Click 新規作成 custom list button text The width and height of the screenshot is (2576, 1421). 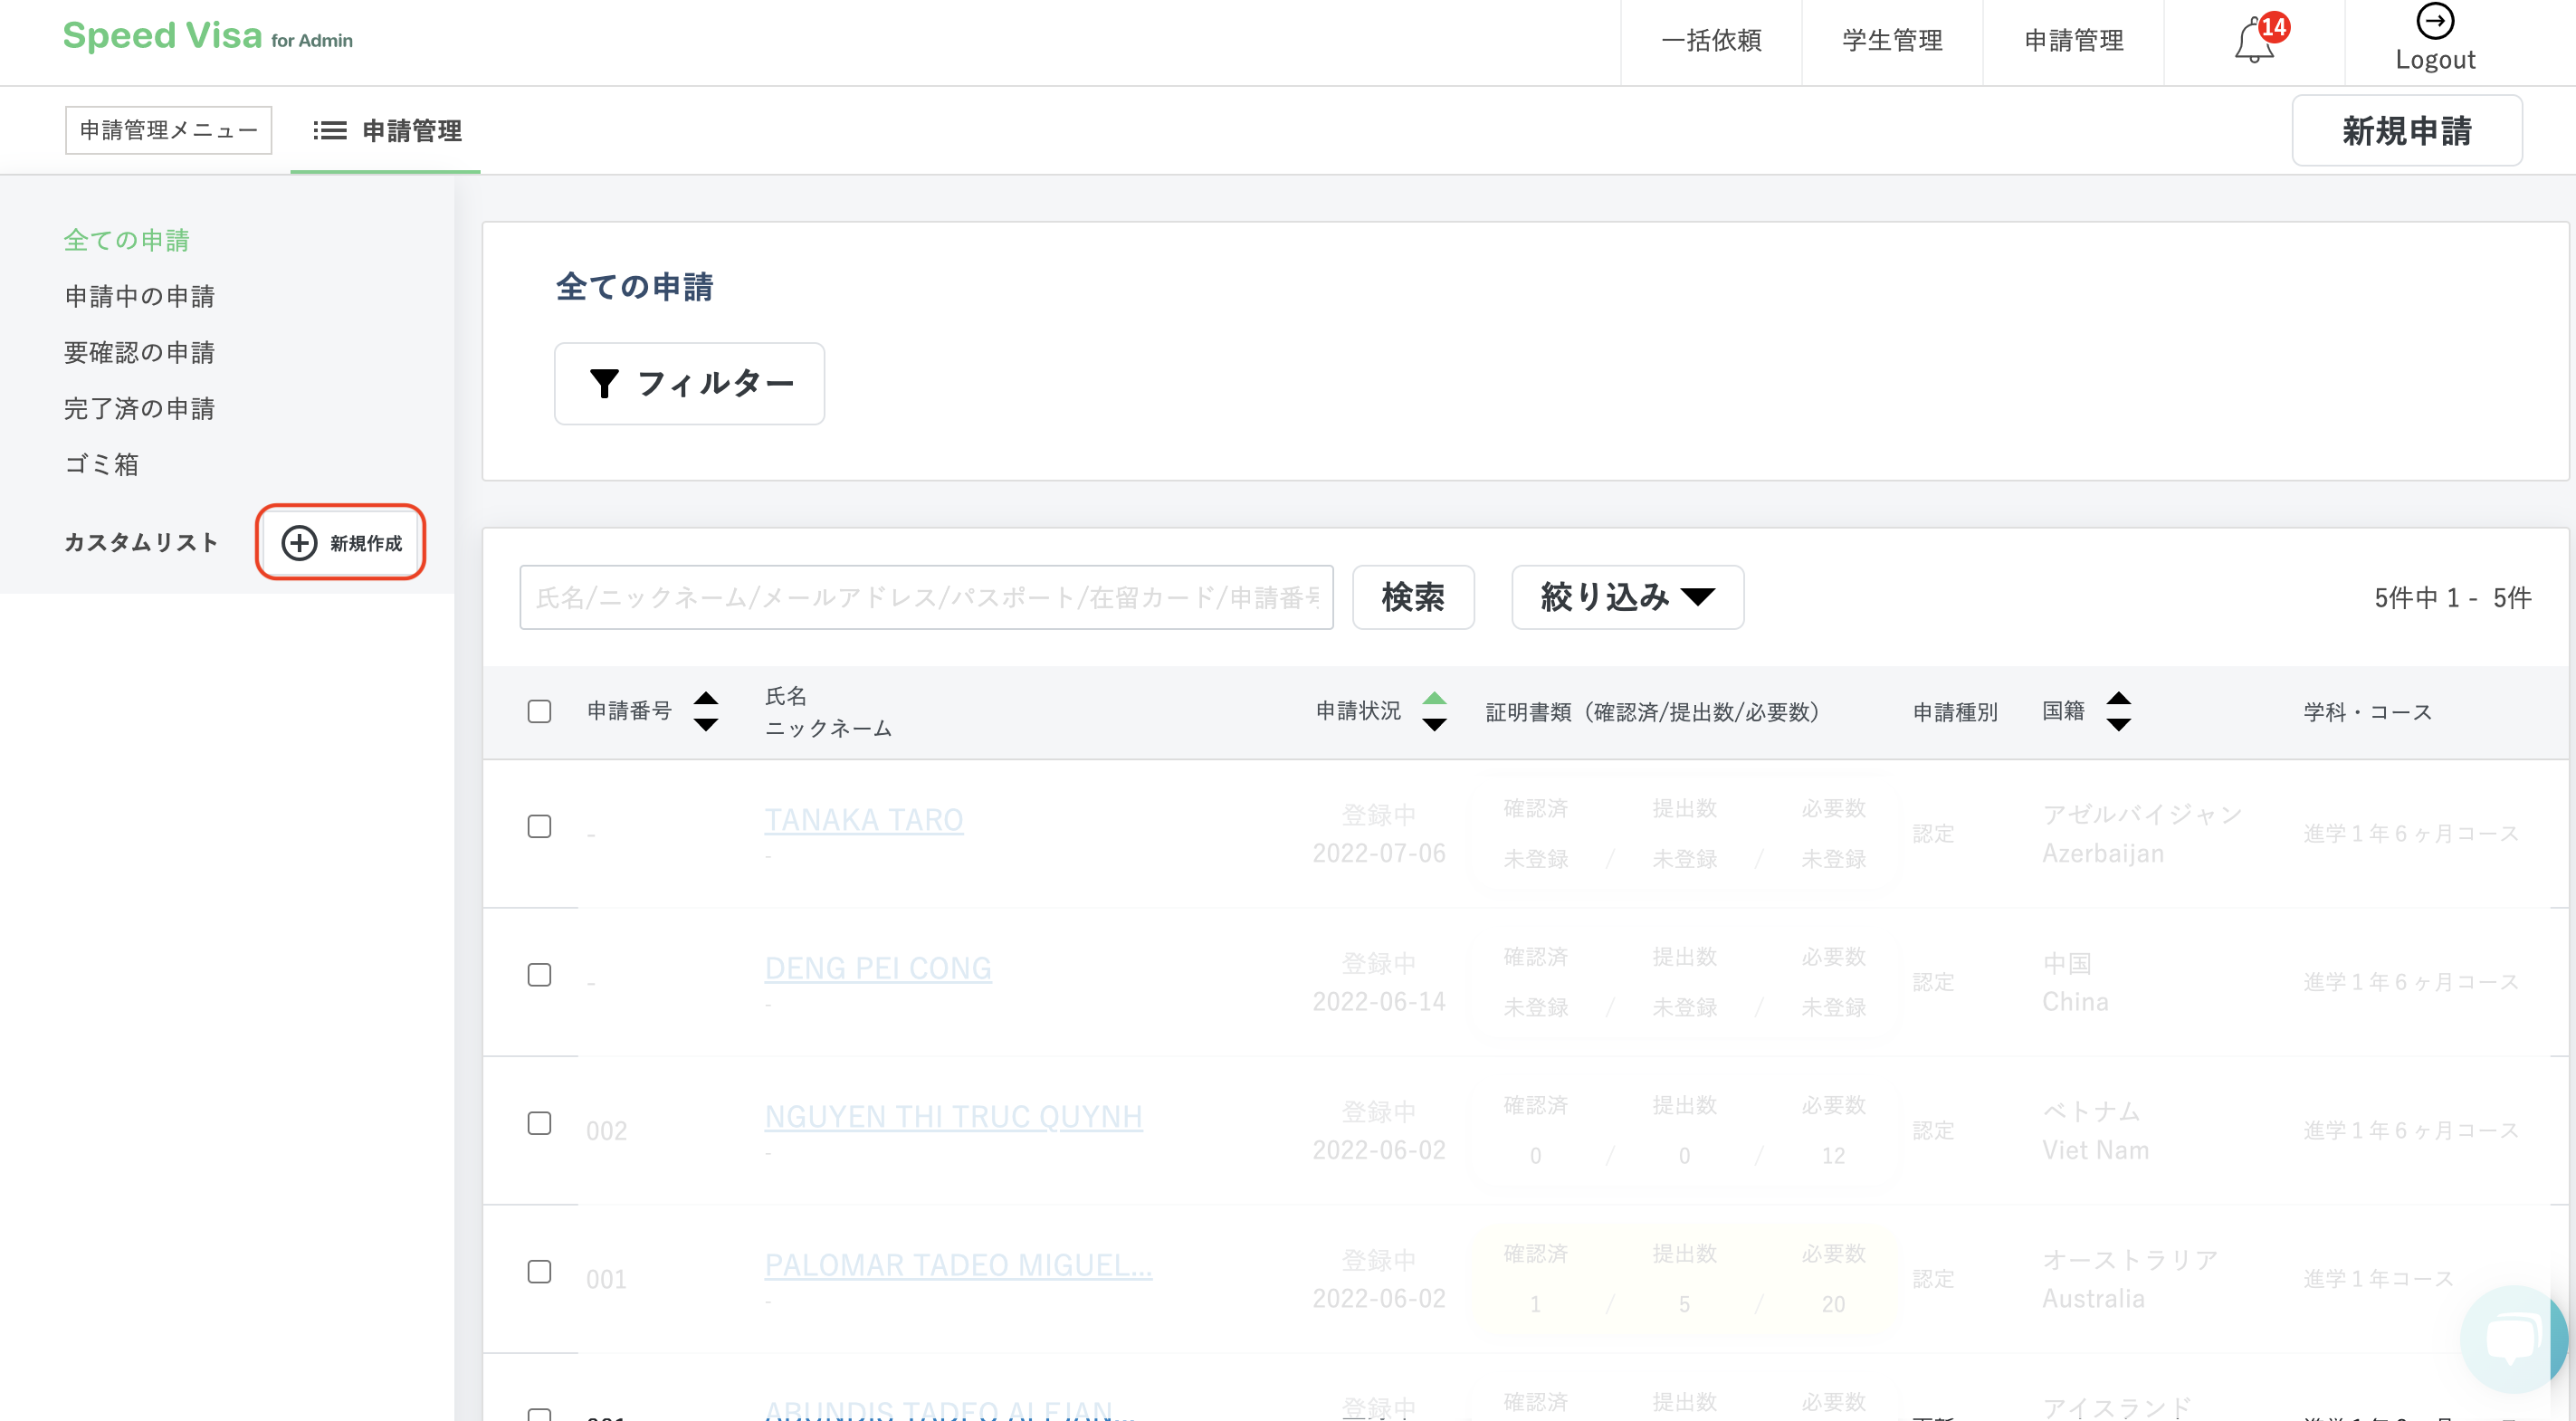pyautogui.click(x=366, y=543)
